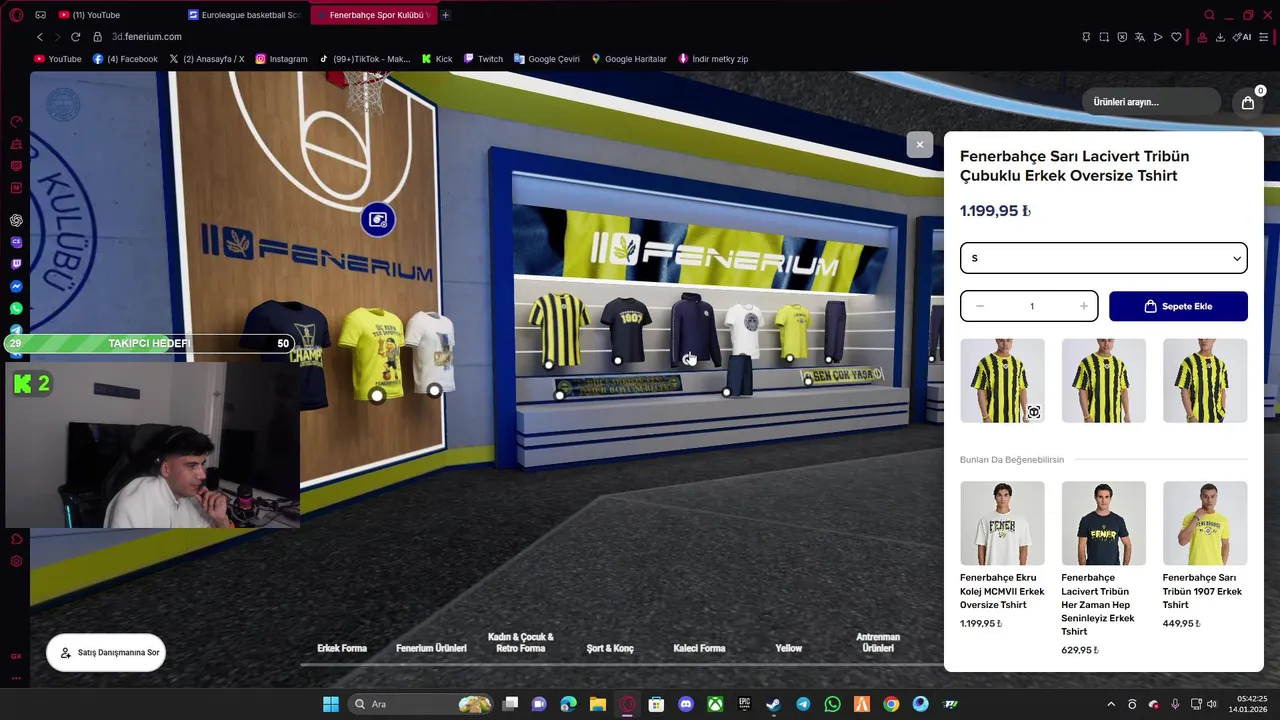This screenshot has width=1280, height=720.
Task: View first striped tshirt front photo
Action: [1002, 380]
